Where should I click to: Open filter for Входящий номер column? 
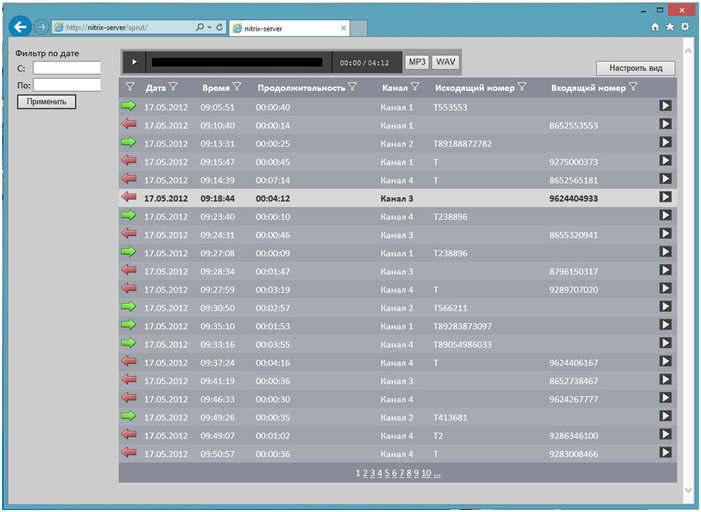[633, 87]
